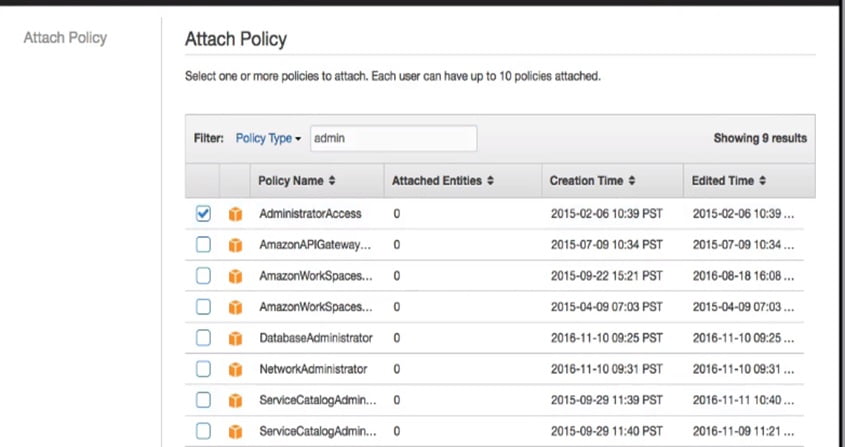Click the policy icon beside AmazonAPIGateway
The width and height of the screenshot is (845, 447).
click(236, 245)
